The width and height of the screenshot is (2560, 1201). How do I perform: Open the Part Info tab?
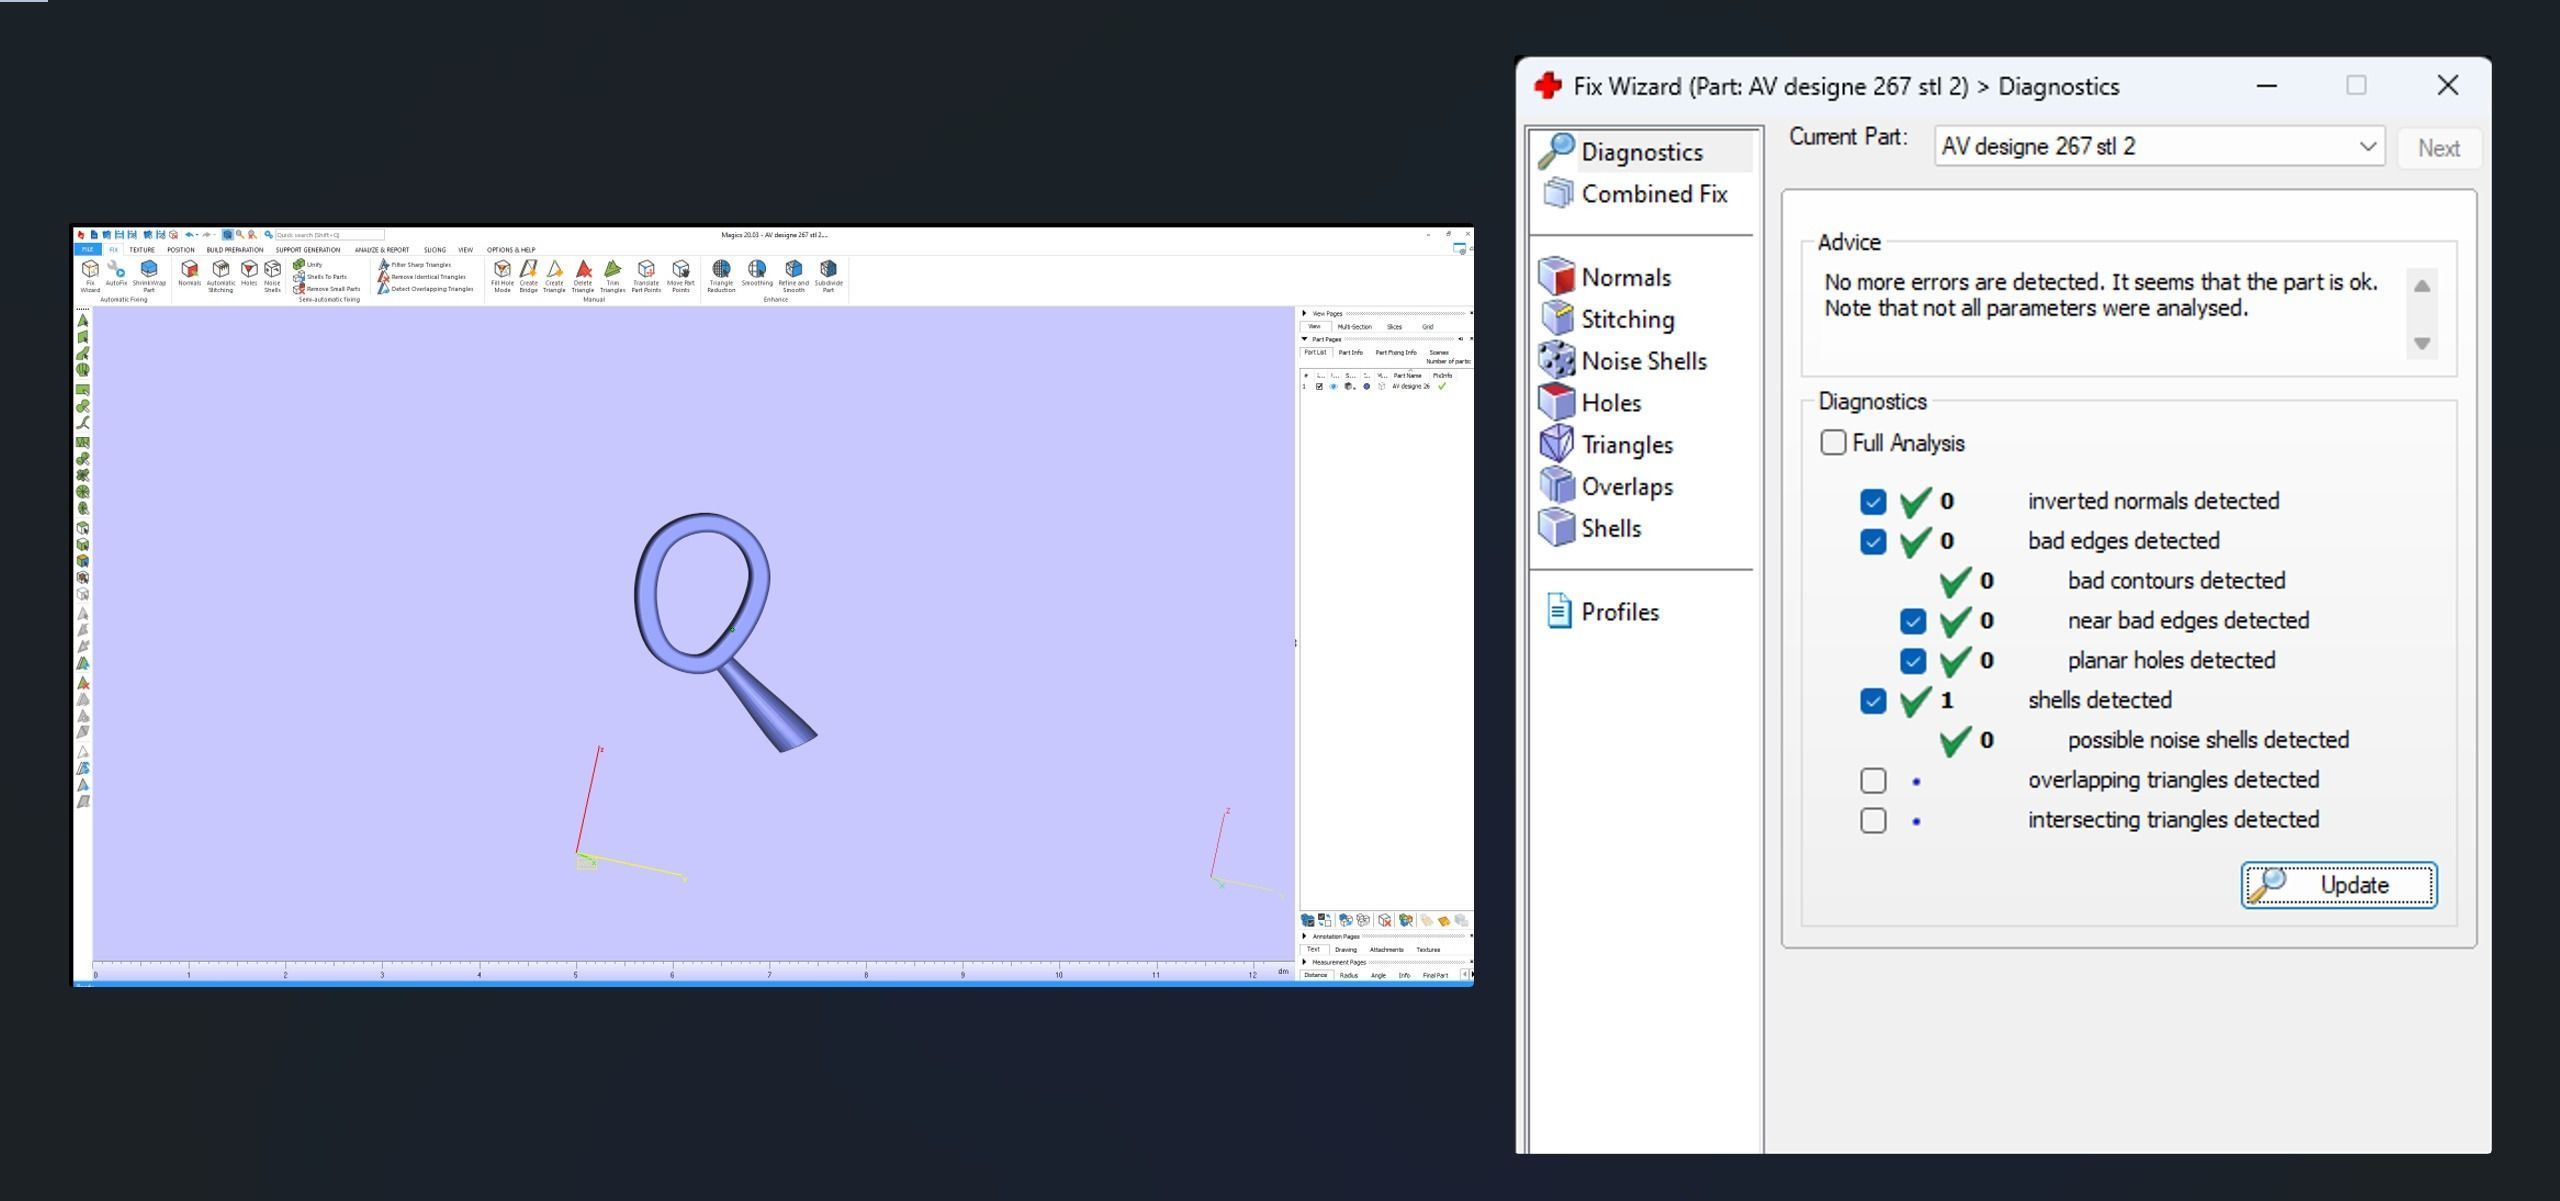coord(1350,353)
